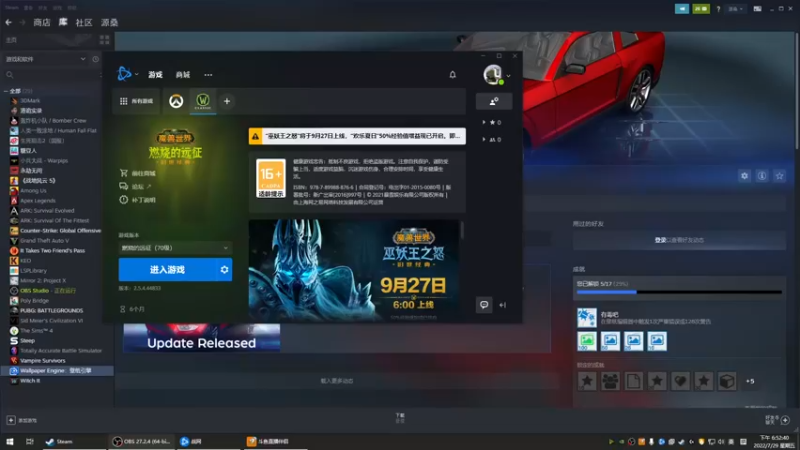Image resolution: width=800 pixels, height=450 pixels.
Task: Click the achievements progress bar in Steam
Action: [679, 292]
